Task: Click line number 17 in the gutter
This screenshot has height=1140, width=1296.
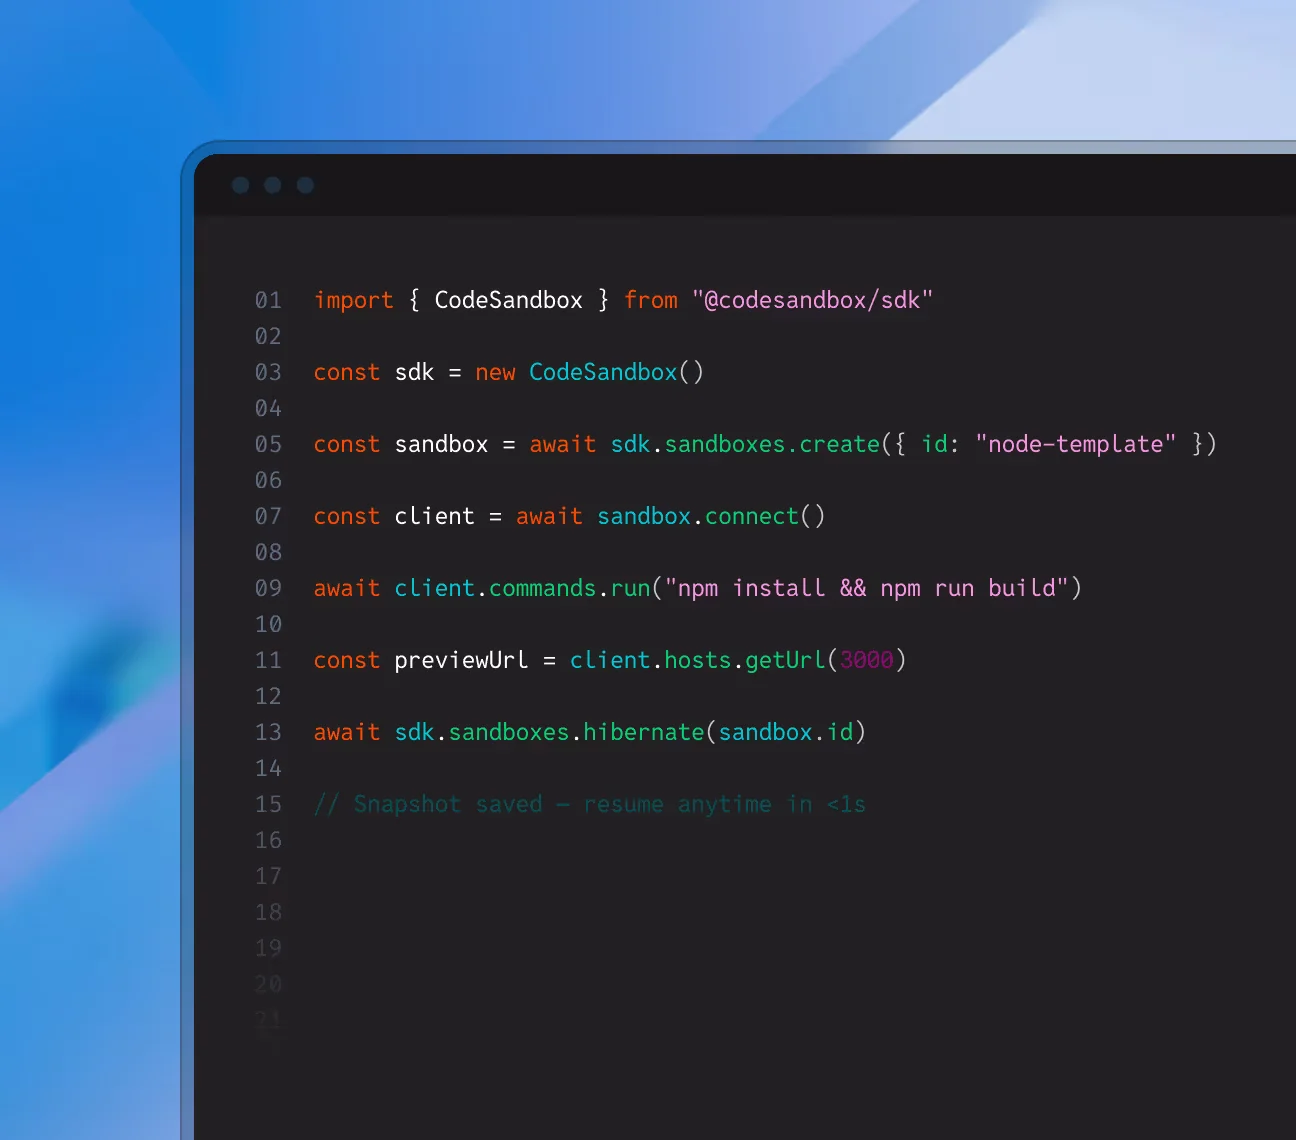Action: point(268,876)
